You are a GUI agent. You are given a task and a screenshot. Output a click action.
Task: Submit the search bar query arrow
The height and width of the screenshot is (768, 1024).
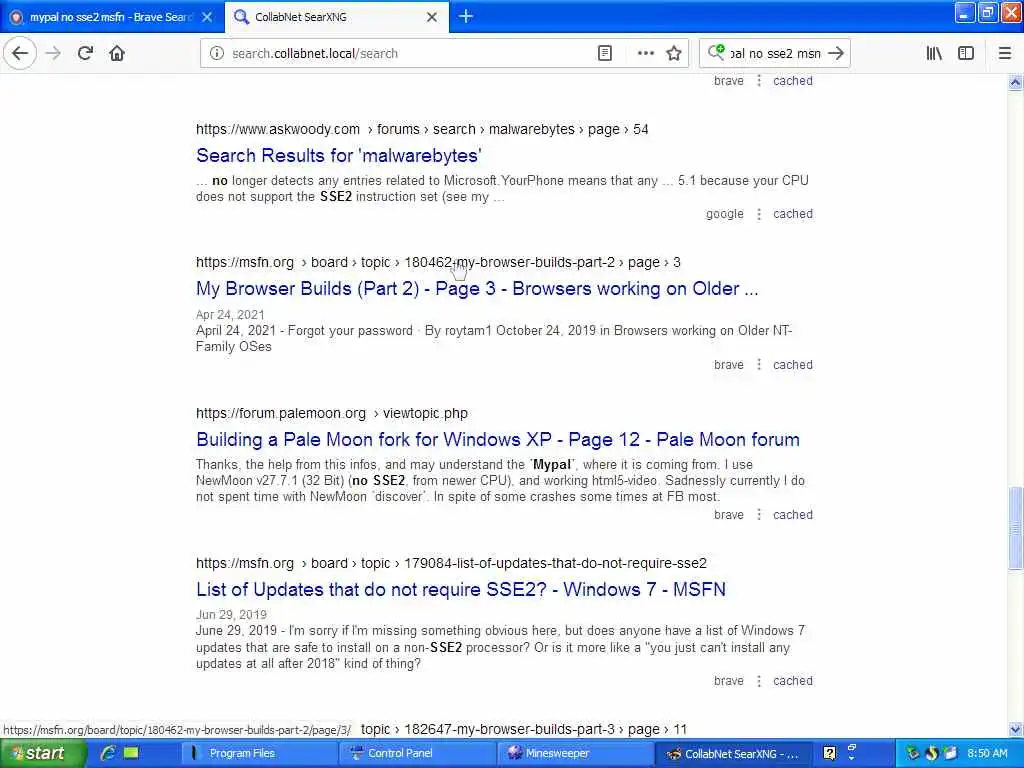point(836,54)
